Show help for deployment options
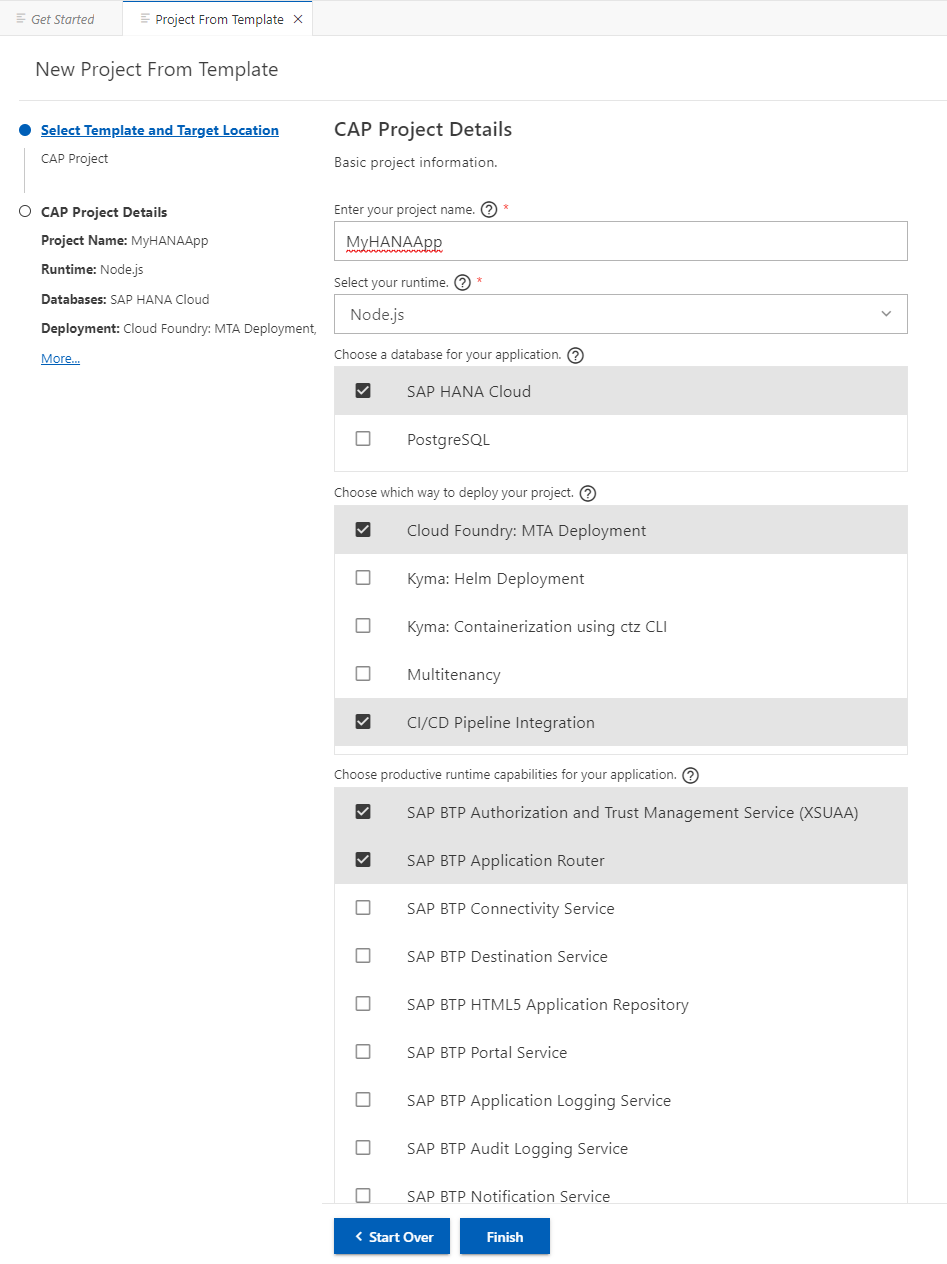This screenshot has width=947, height=1264. pyautogui.click(x=588, y=493)
